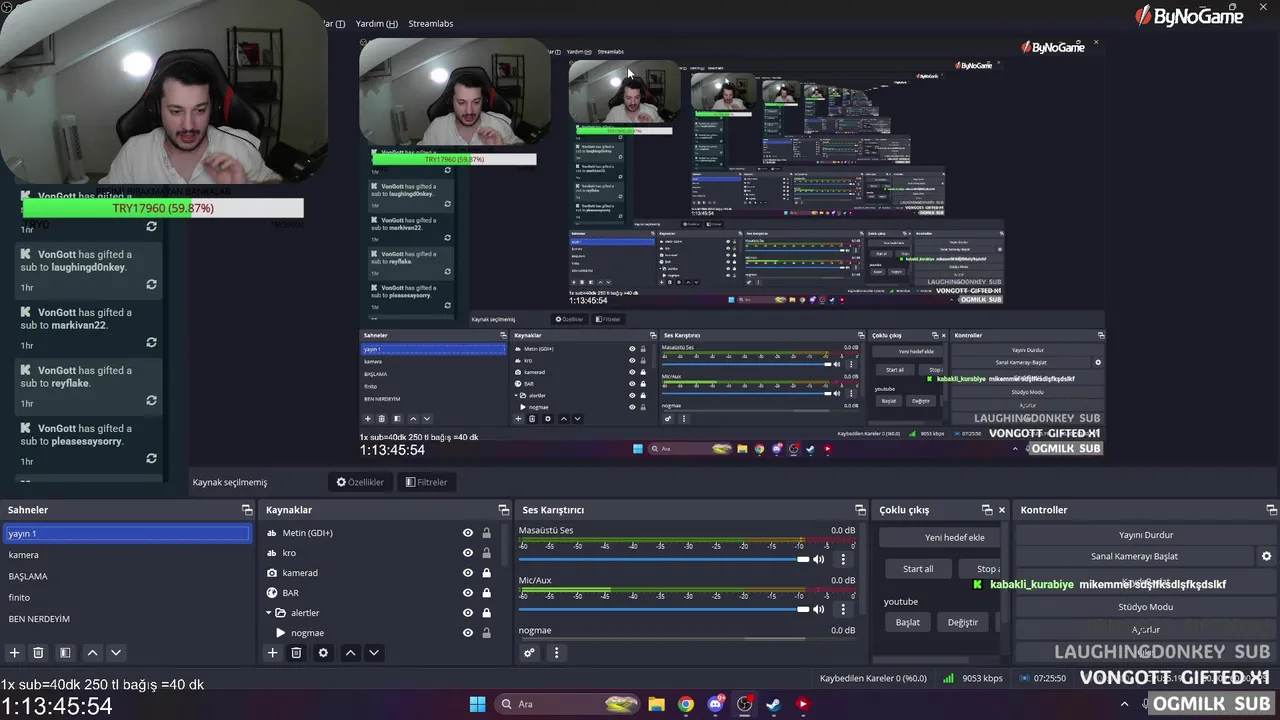
Task: Undock the Çoklu çıkış panel
Action: point(987,510)
